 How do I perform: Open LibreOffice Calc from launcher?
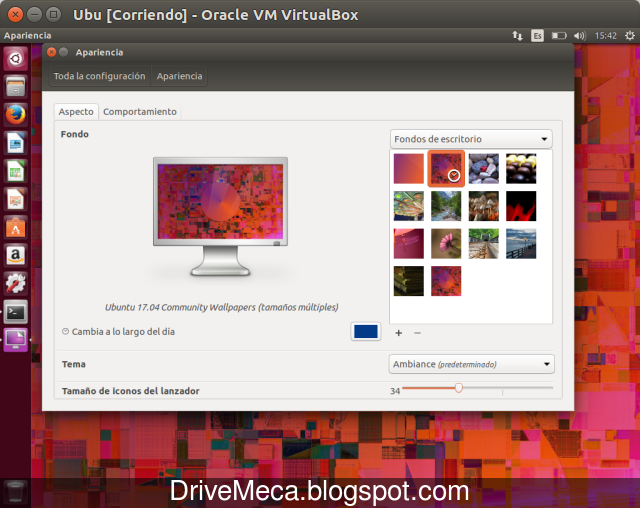coord(16,171)
